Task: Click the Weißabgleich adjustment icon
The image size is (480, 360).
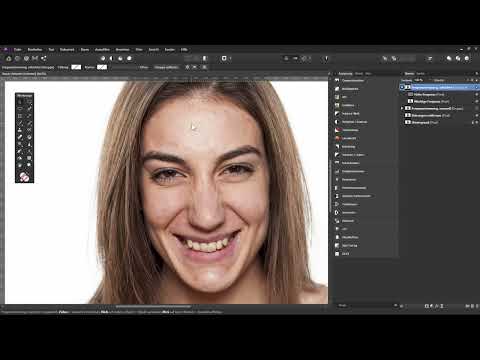Action: pyautogui.click(x=337, y=89)
